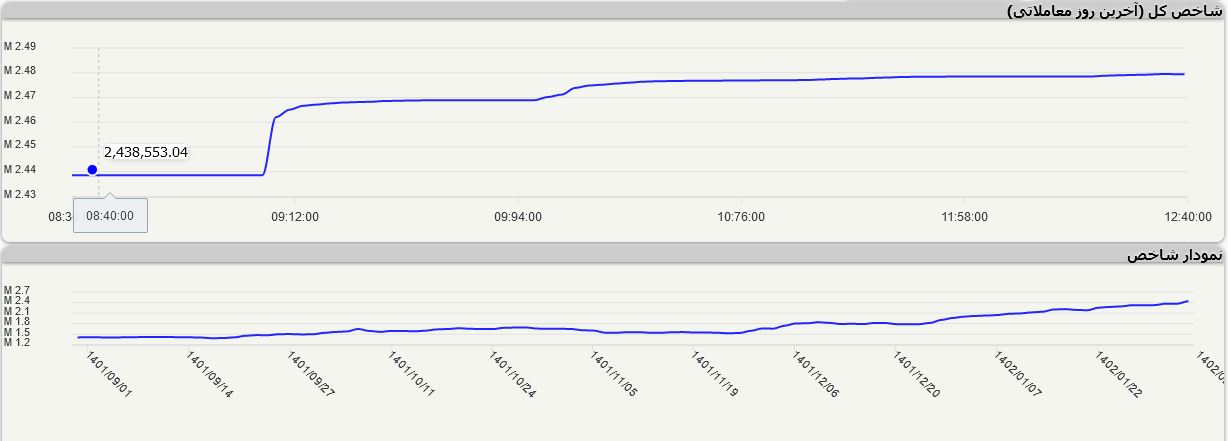The width and height of the screenshot is (1228, 441).
Task: Click the M 2.46 y-axis label
Action: coord(20,120)
